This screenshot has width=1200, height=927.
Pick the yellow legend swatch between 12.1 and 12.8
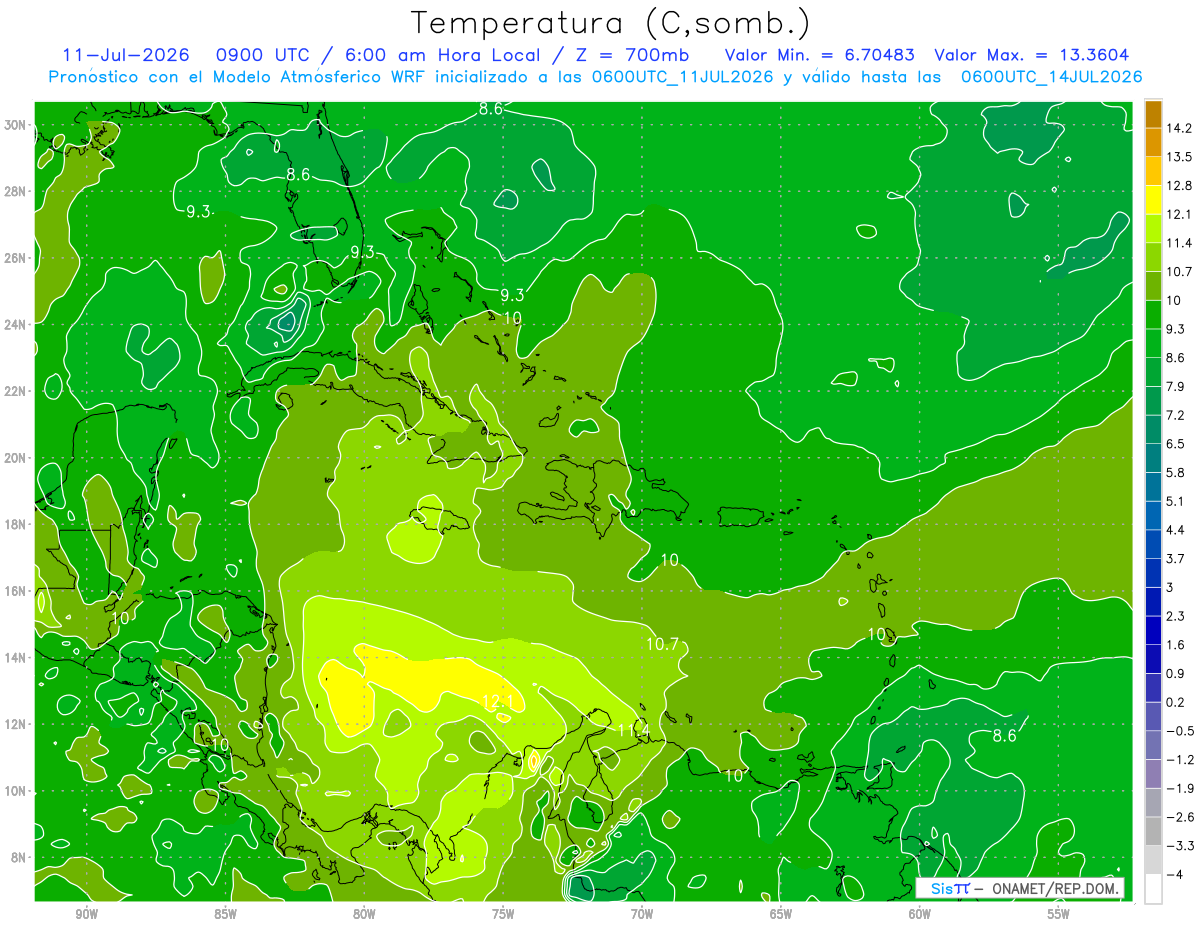tap(1153, 200)
